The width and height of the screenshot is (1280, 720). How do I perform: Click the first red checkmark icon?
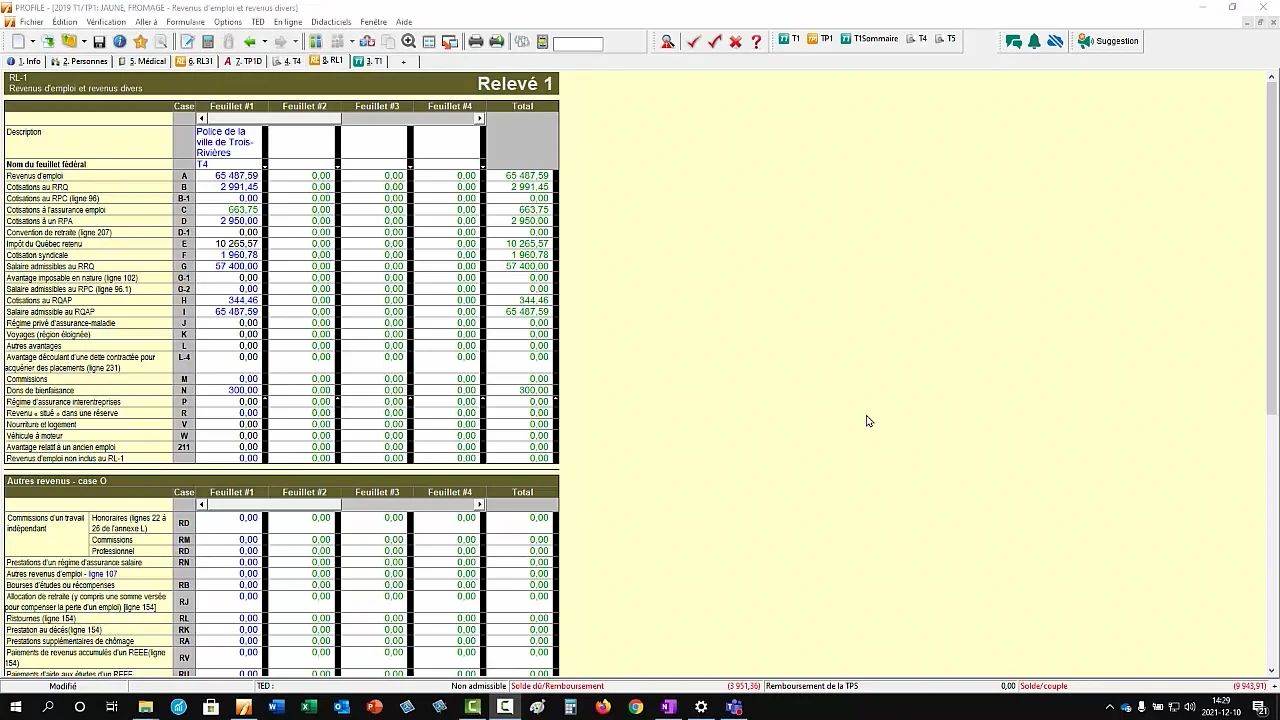(693, 42)
